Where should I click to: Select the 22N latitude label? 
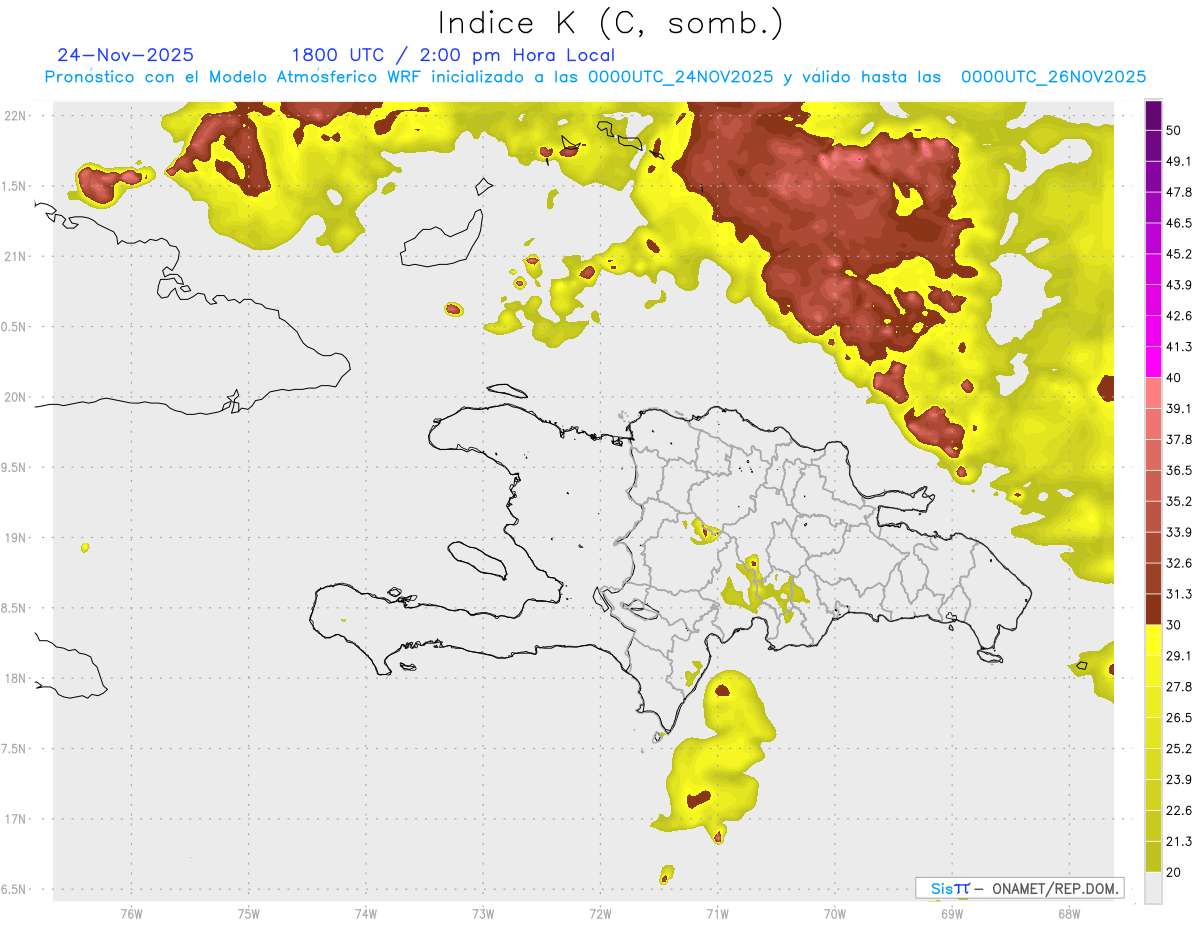pyautogui.click(x=14, y=116)
